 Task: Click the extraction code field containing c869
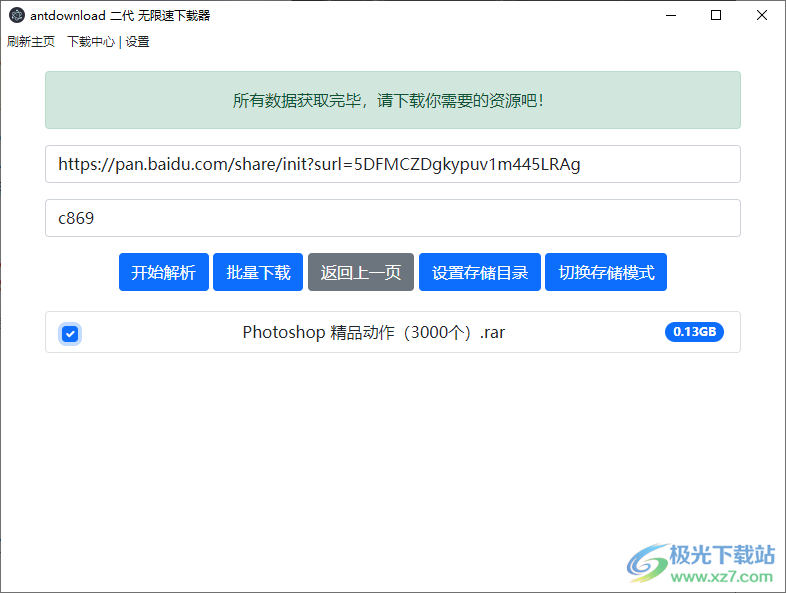pos(392,218)
